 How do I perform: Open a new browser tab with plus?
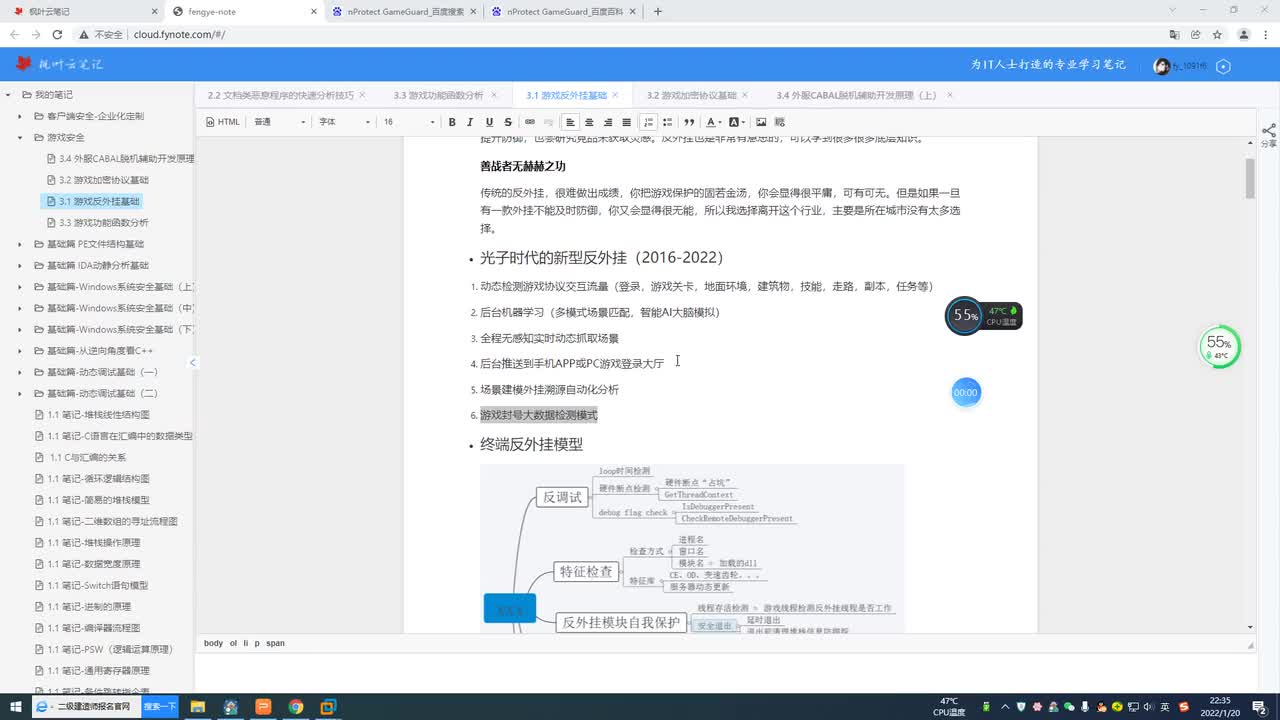[657, 12]
